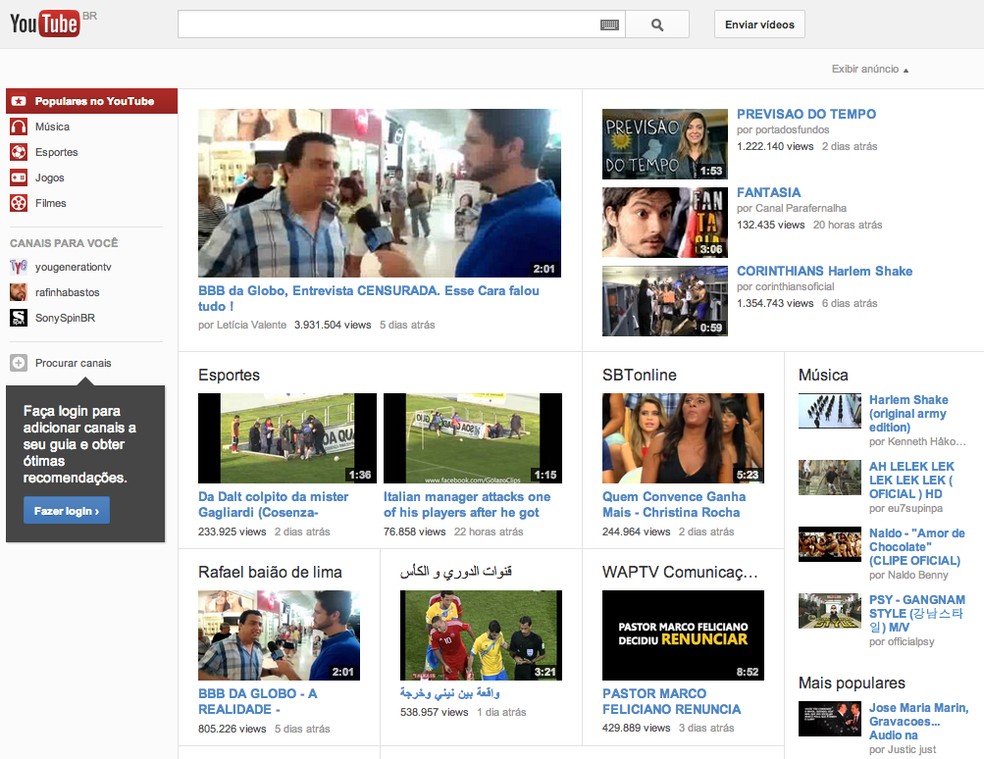The image size is (984, 759).
Task: Click the yougenerationtv channel avatar
Action: click(x=20, y=267)
